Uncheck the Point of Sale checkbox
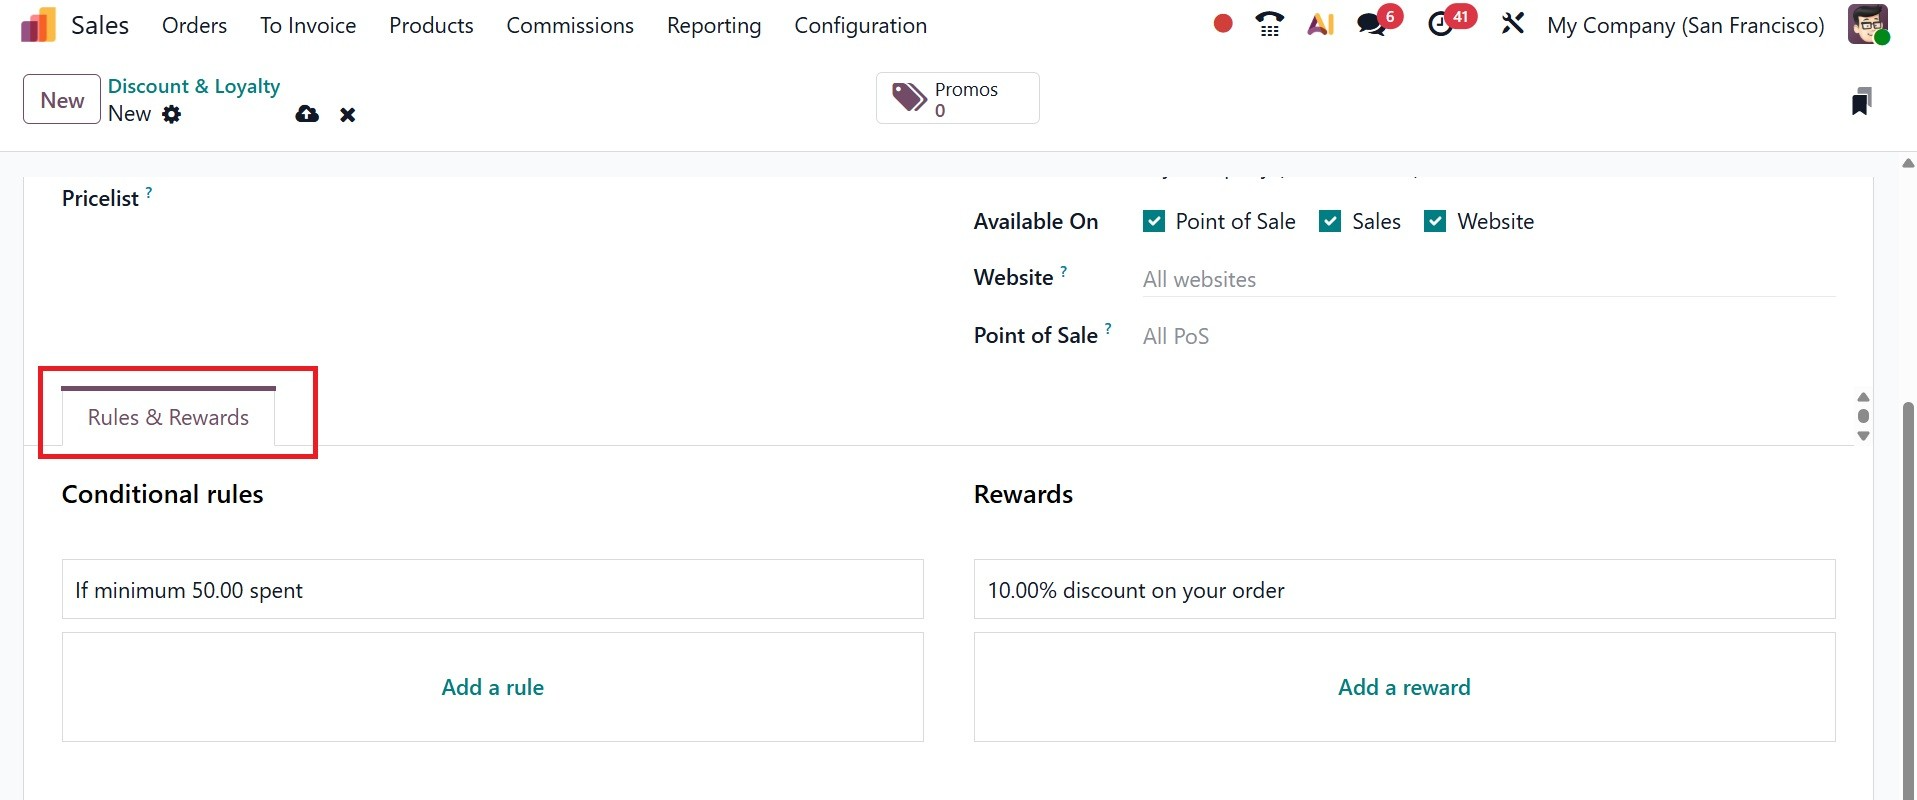The height and width of the screenshot is (800, 1917). tap(1154, 221)
